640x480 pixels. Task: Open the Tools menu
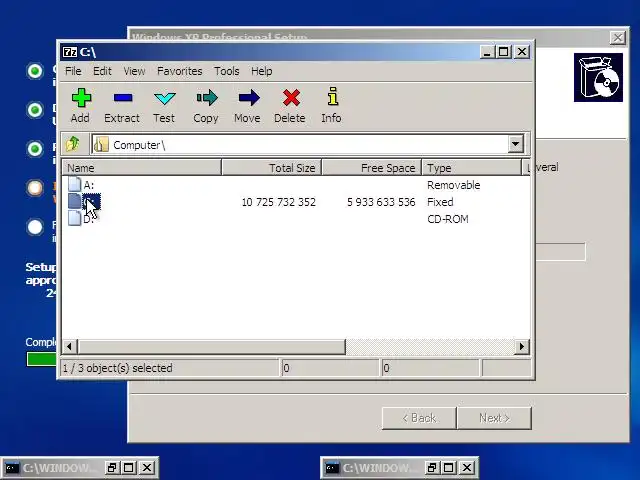[227, 71]
